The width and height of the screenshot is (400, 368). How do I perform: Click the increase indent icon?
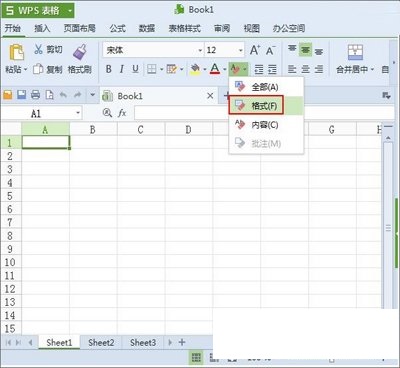click(272, 69)
